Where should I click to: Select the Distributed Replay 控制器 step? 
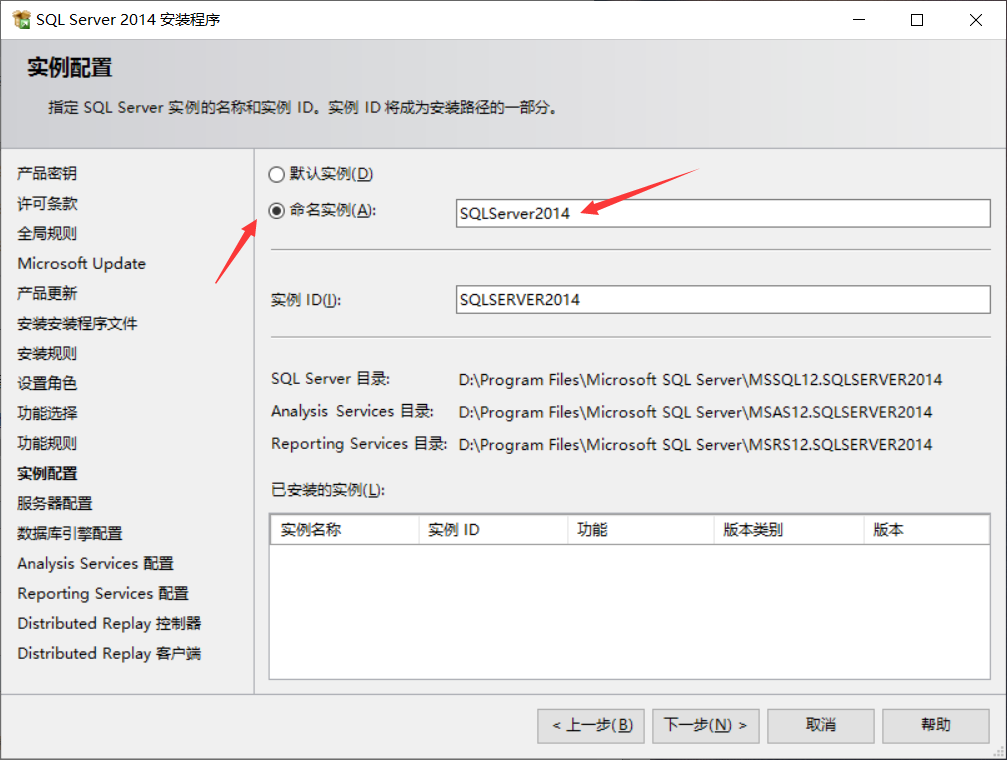pyautogui.click(x=109, y=623)
